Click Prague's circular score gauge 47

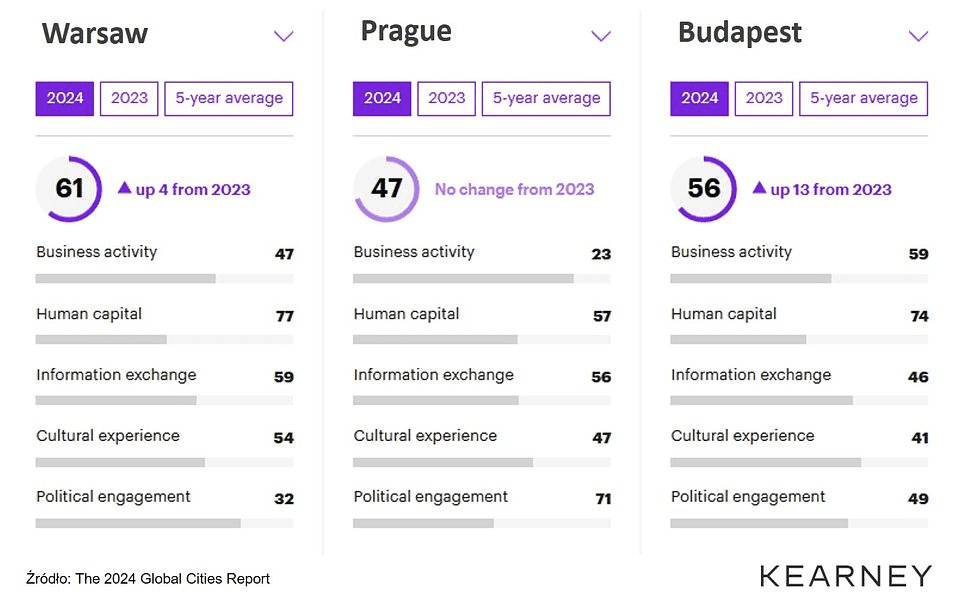(x=386, y=188)
